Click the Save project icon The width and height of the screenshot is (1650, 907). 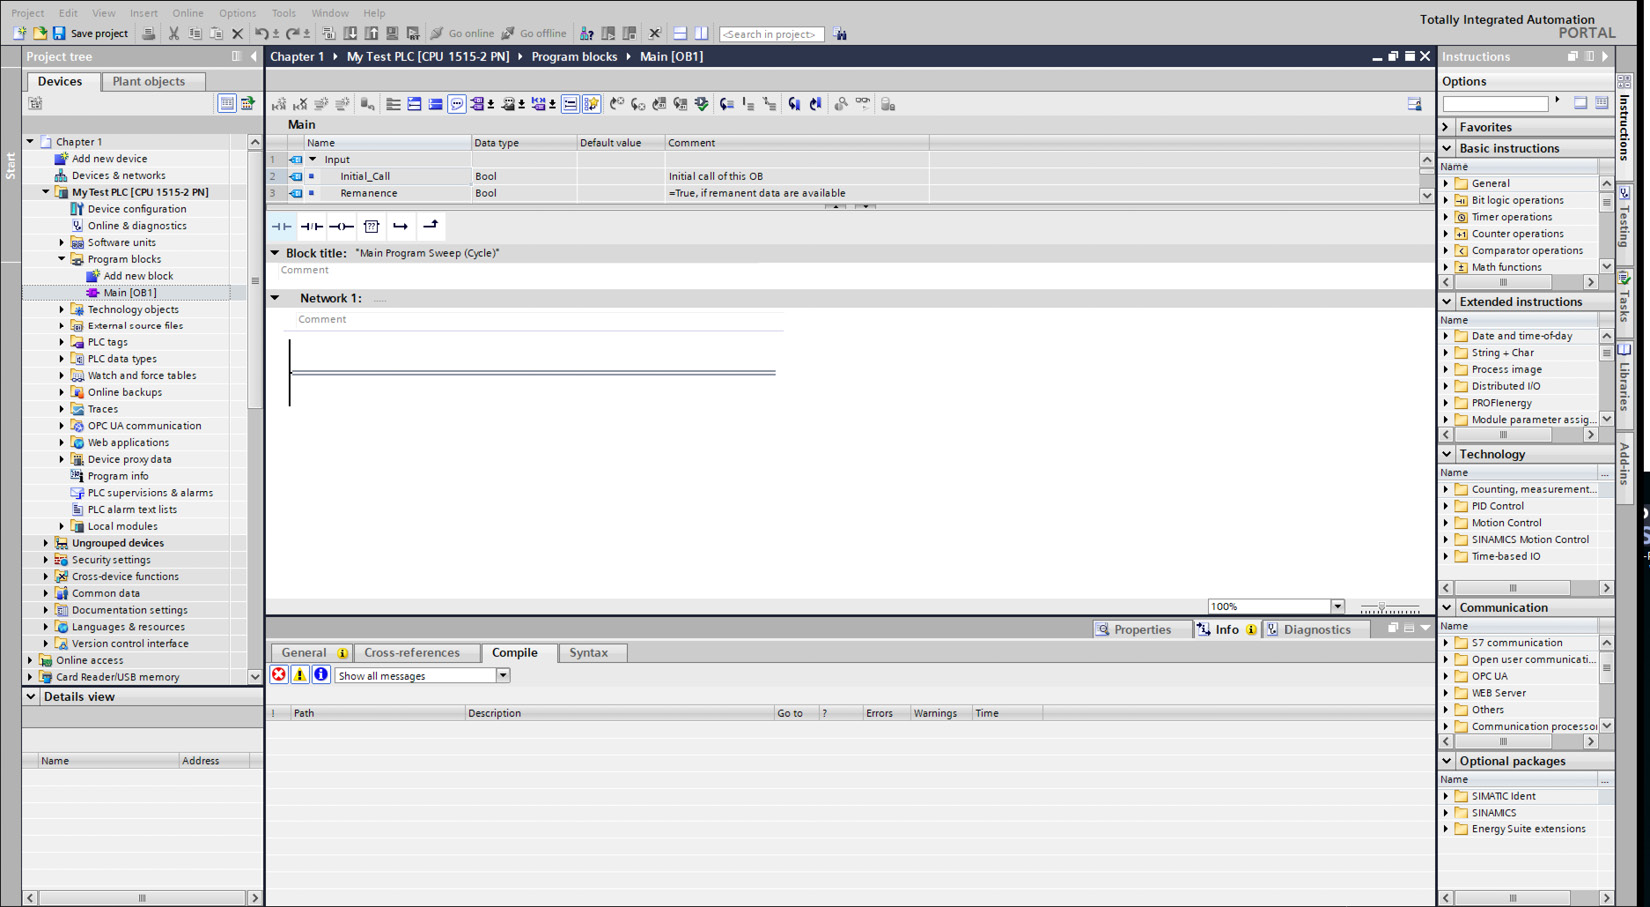pos(59,34)
